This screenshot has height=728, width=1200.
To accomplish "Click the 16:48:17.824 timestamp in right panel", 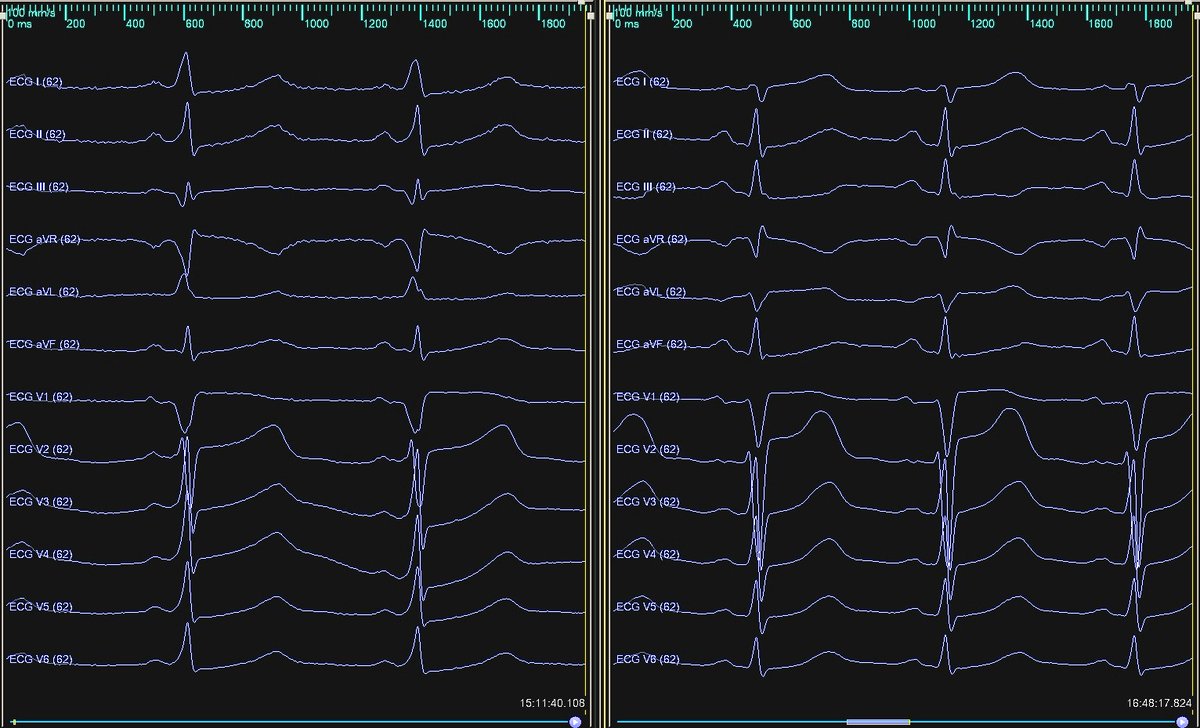I will (x=1160, y=703).
